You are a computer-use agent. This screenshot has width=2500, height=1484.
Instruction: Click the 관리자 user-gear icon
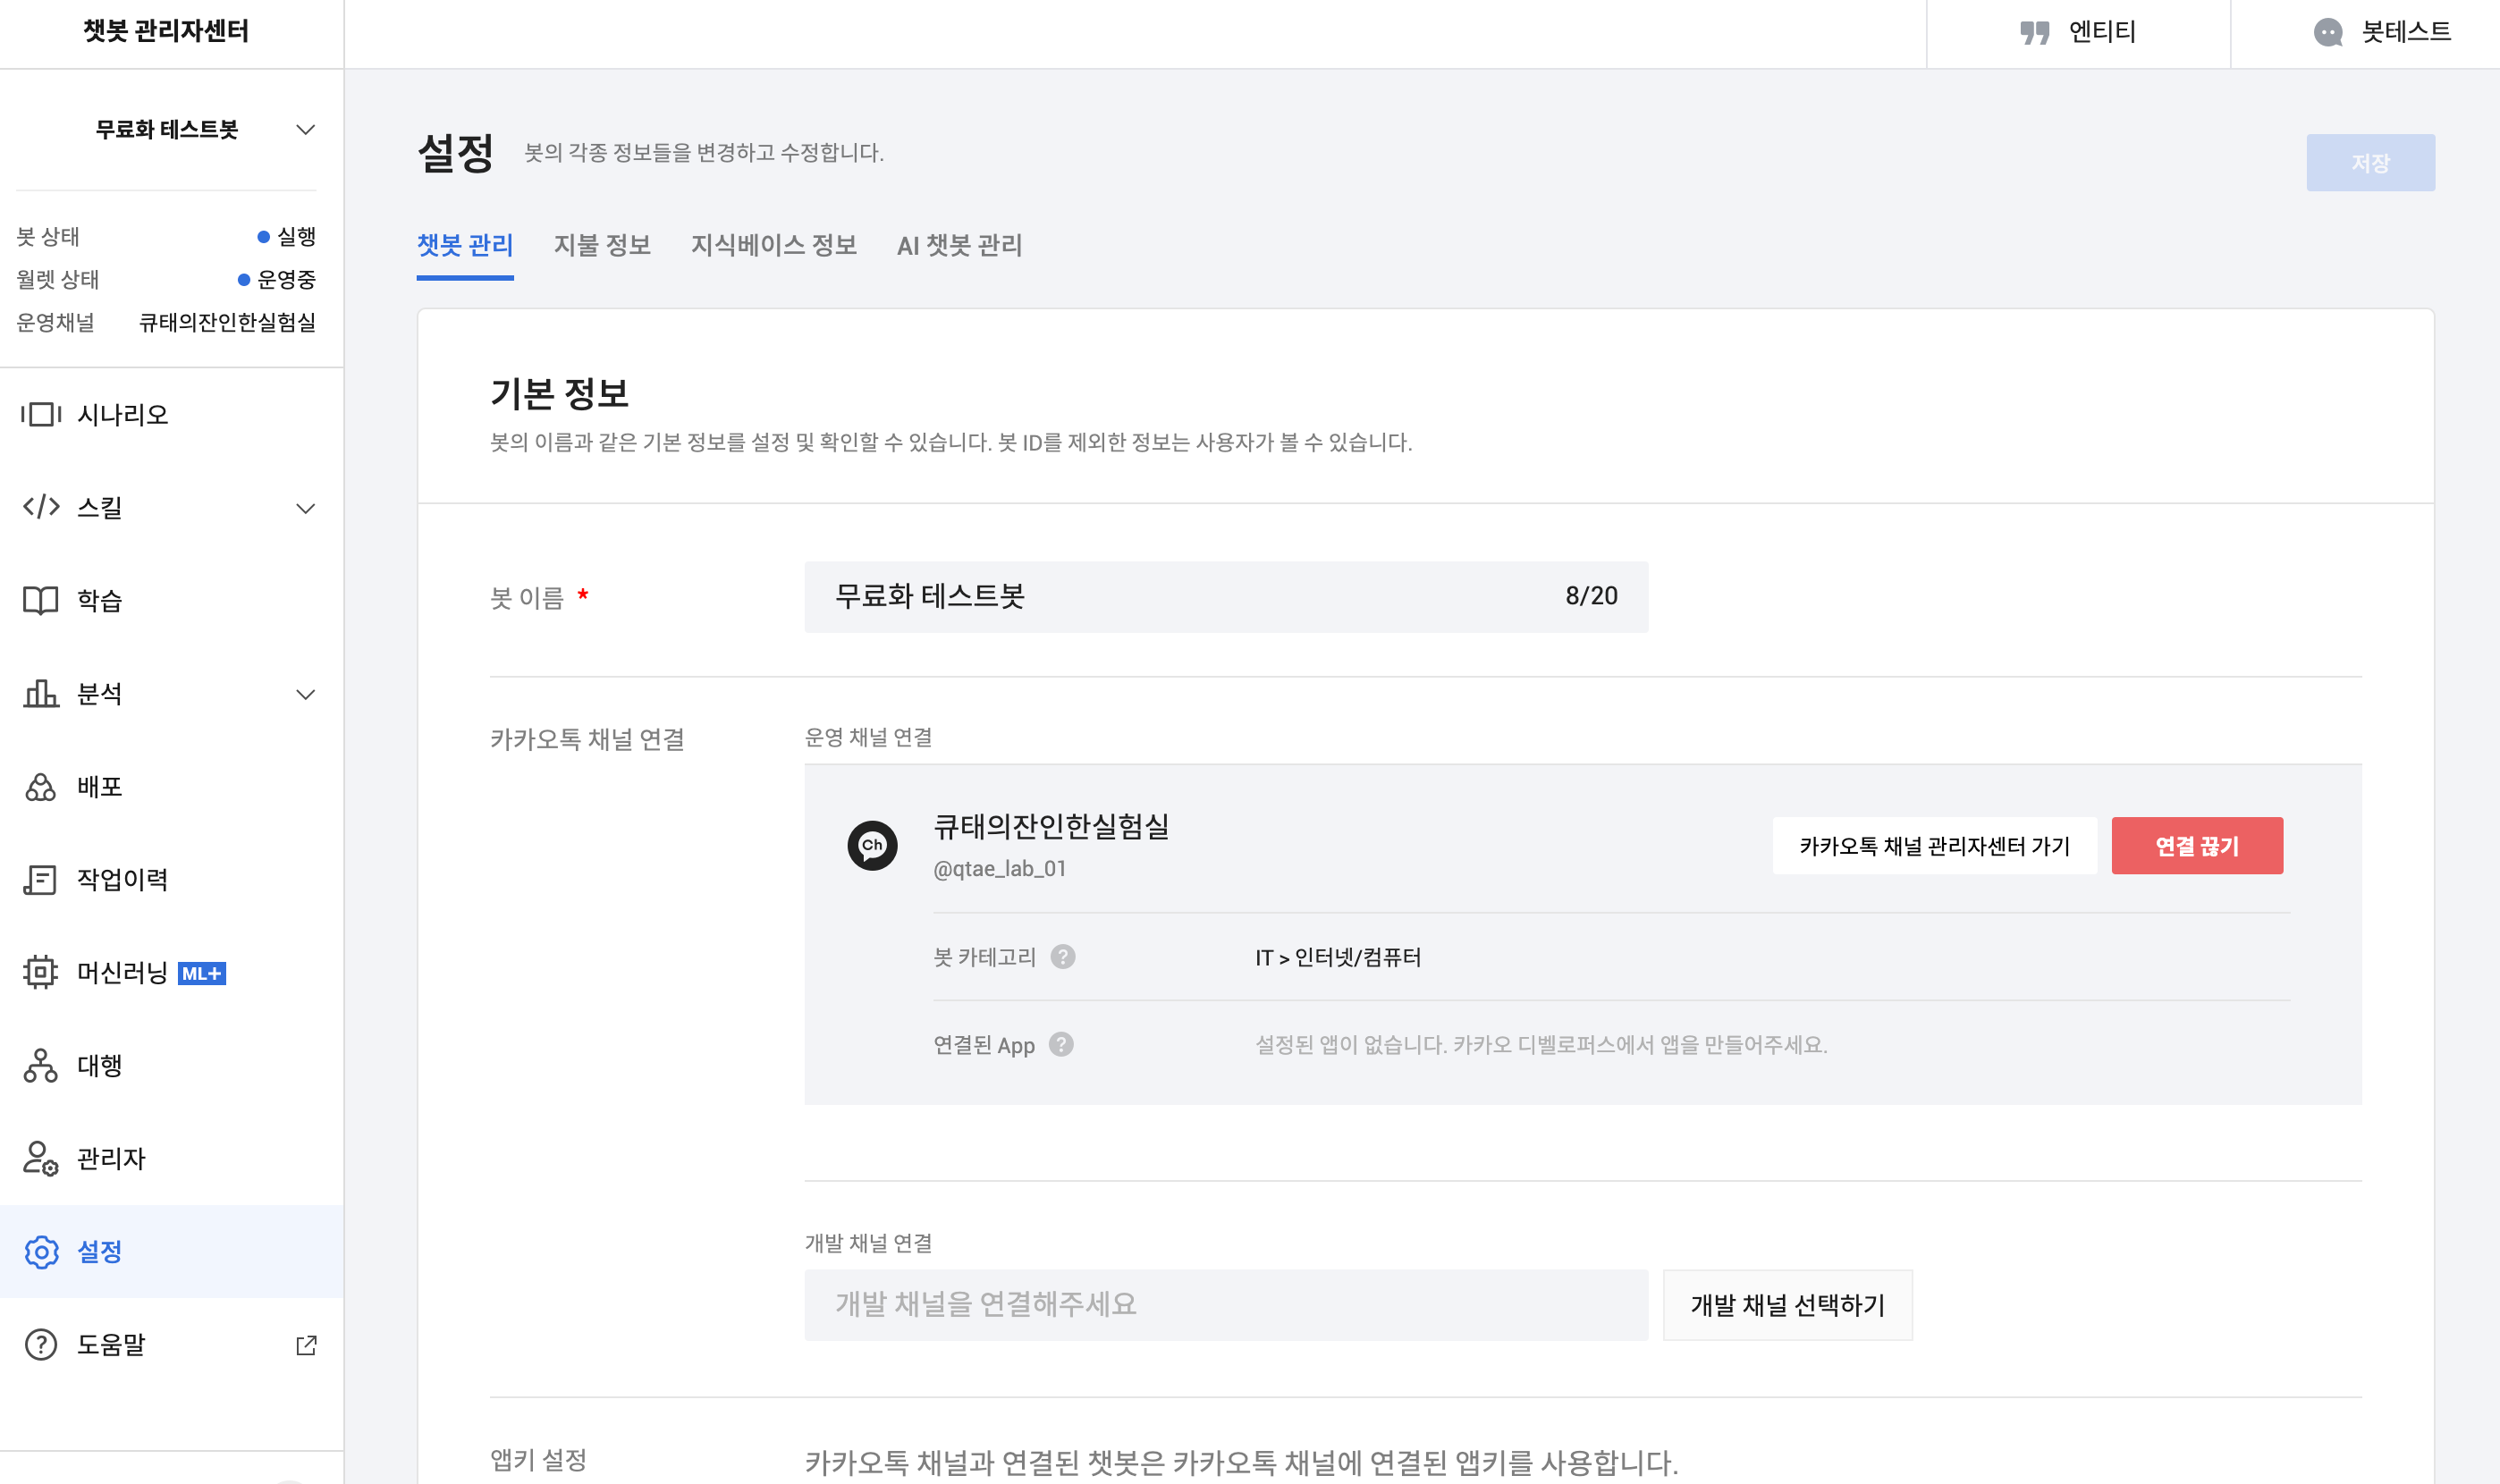pyautogui.click(x=41, y=1158)
